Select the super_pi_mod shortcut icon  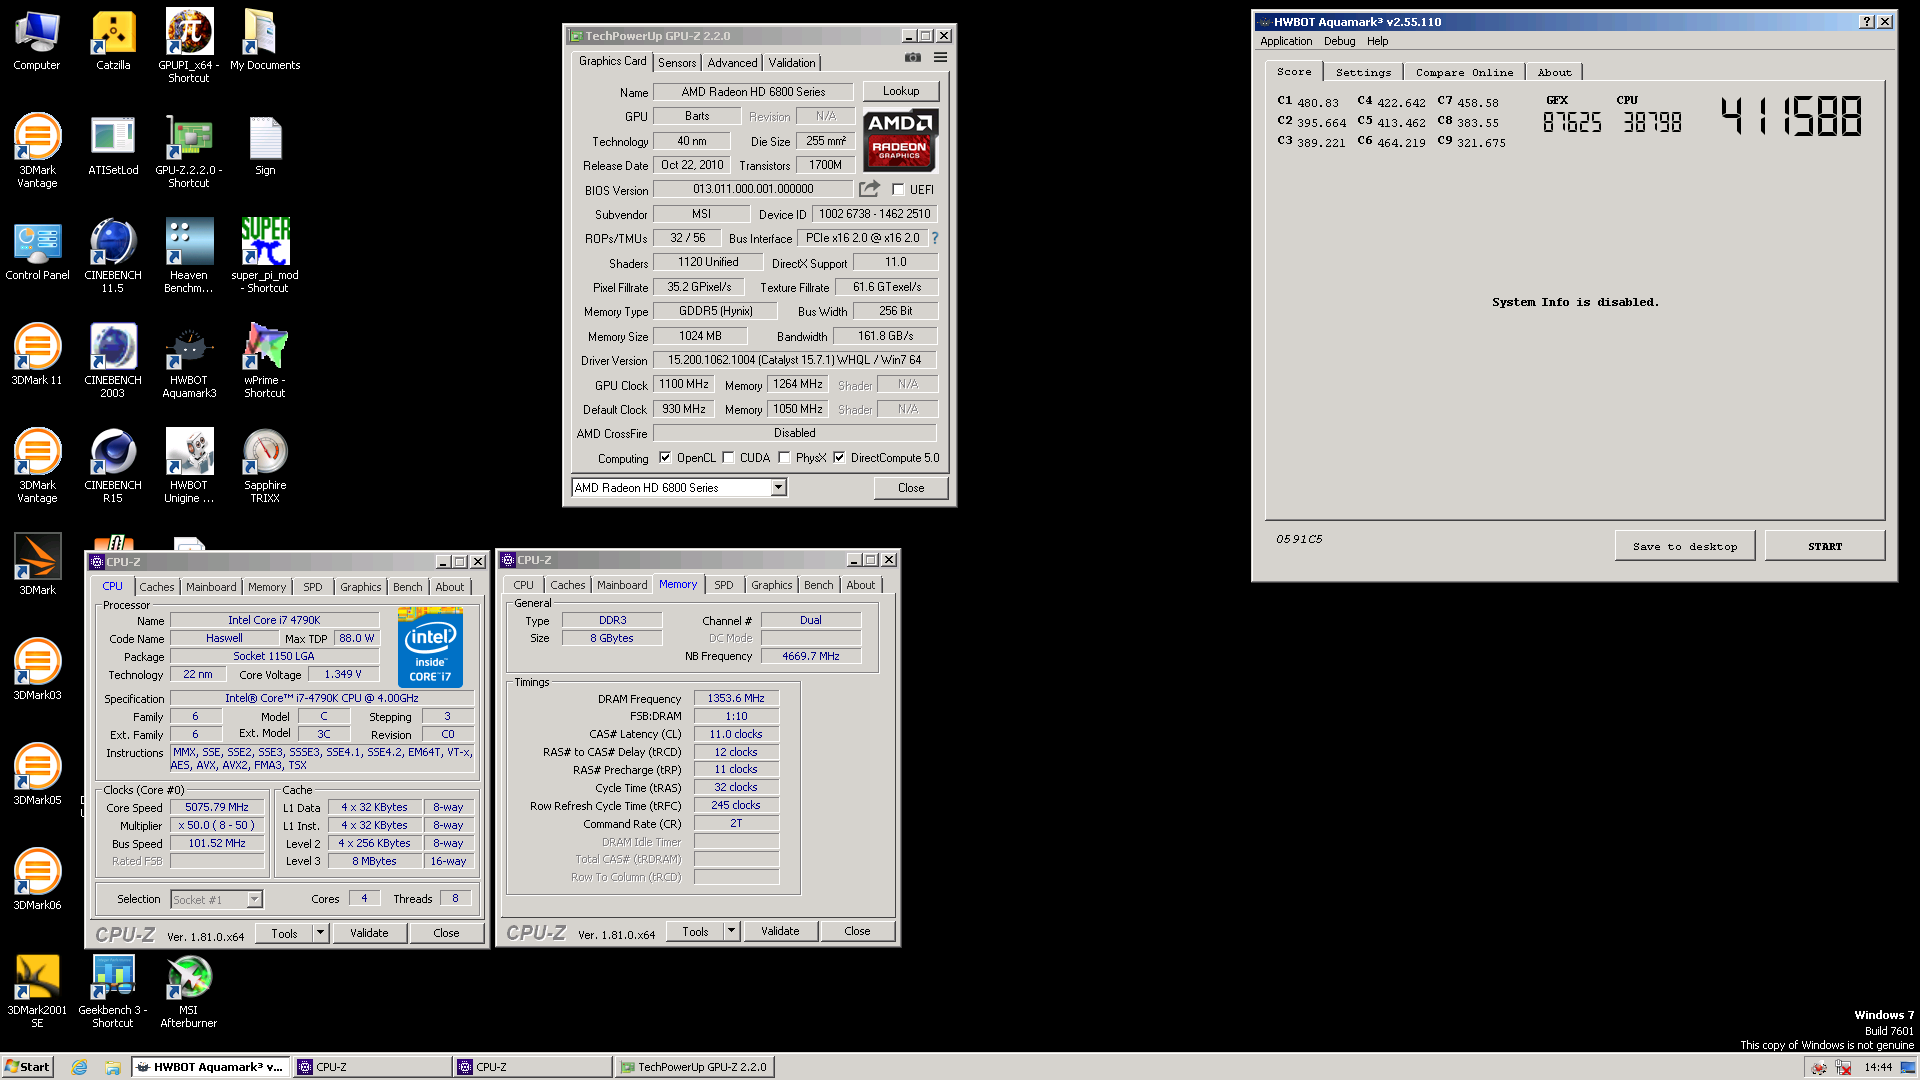(x=265, y=256)
